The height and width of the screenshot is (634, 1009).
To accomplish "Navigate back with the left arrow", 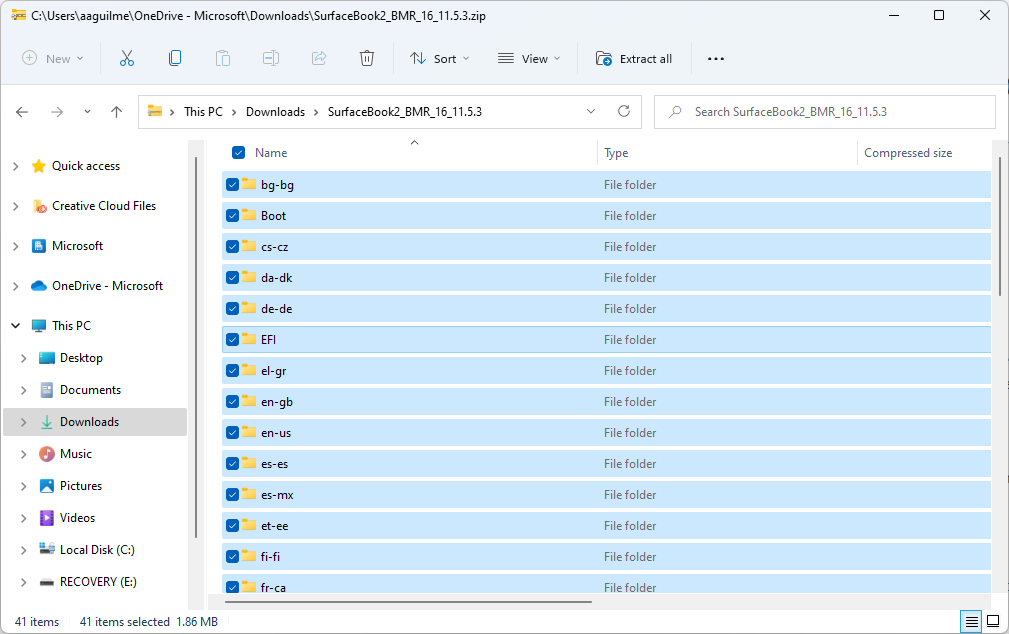I will click(x=22, y=112).
